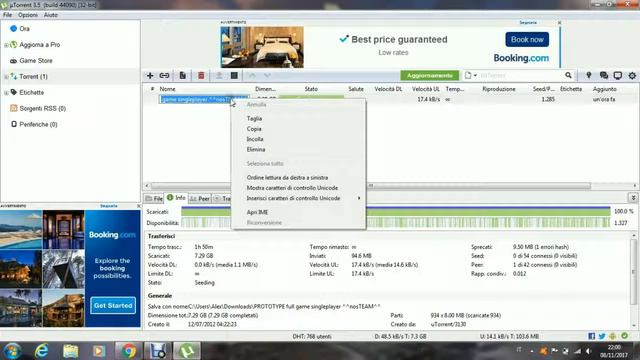640x360 pixels.
Task: Choose Copia from context menu
Action: tap(254, 129)
